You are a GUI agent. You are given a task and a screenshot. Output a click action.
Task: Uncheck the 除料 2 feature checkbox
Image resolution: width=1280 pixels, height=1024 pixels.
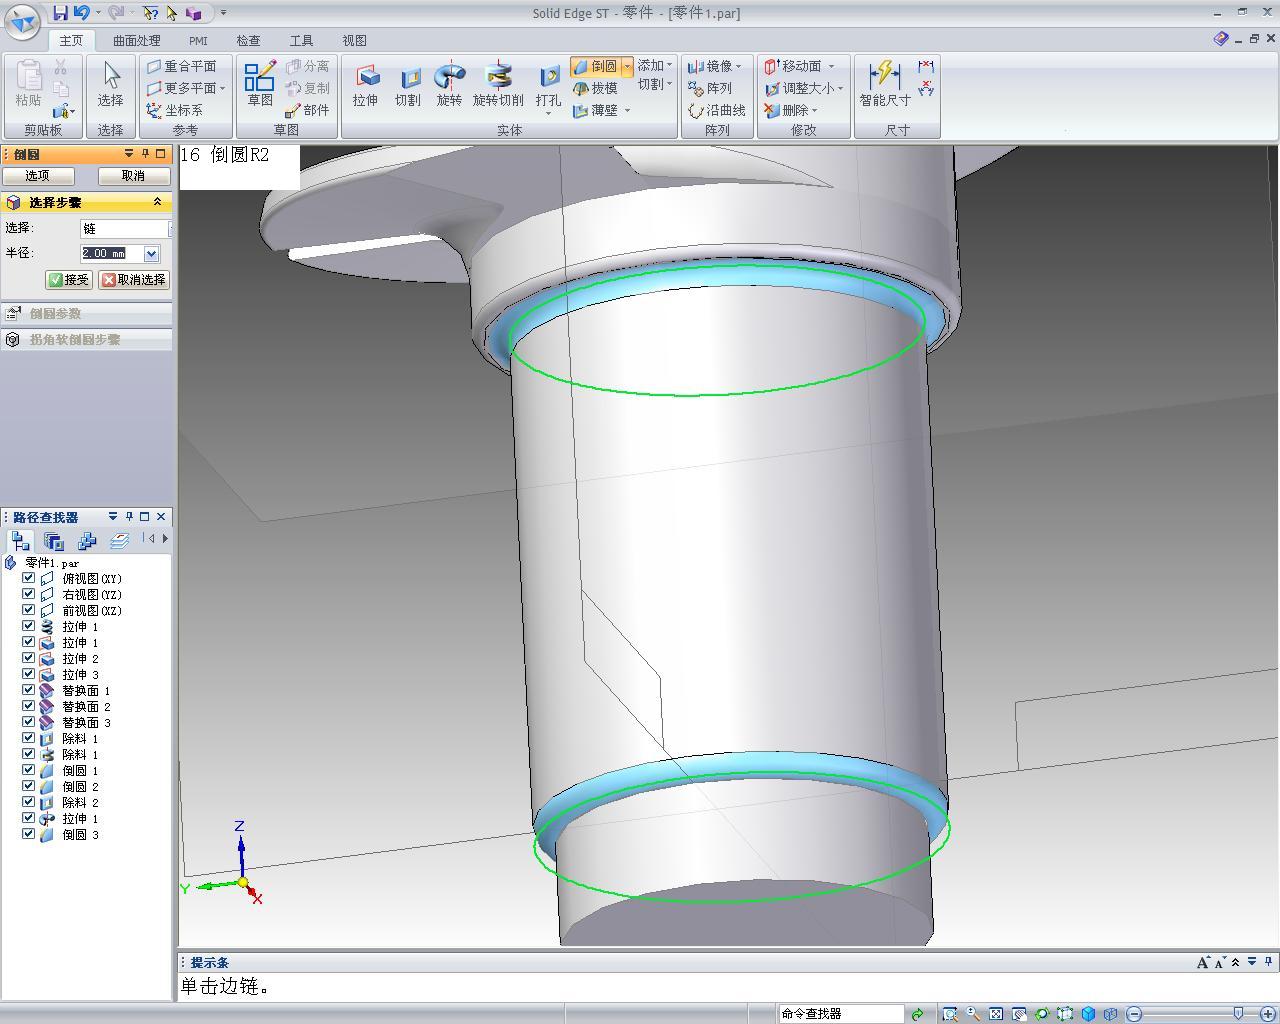[29, 802]
